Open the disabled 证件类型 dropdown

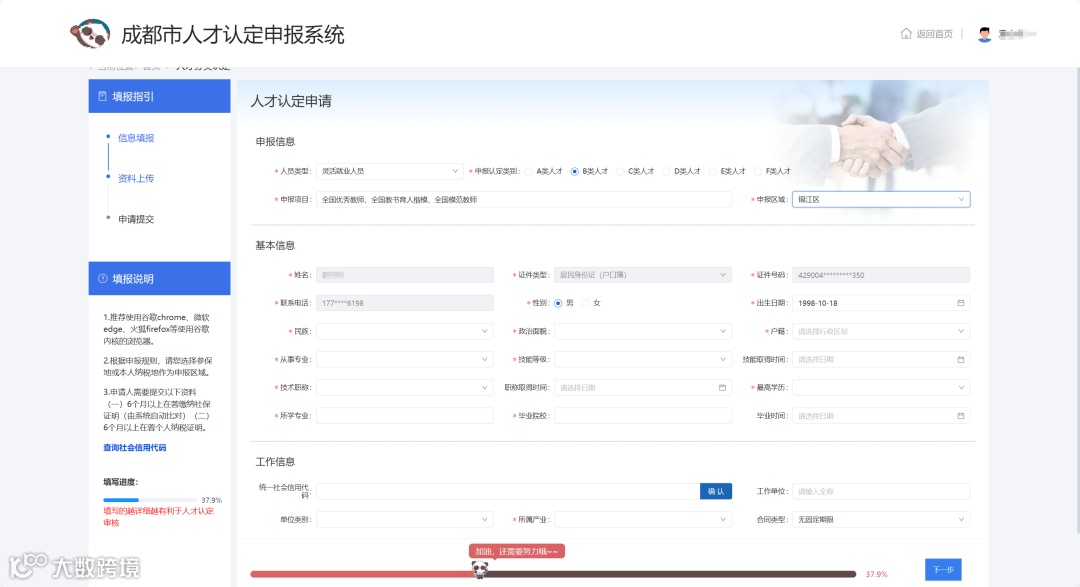(x=643, y=275)
